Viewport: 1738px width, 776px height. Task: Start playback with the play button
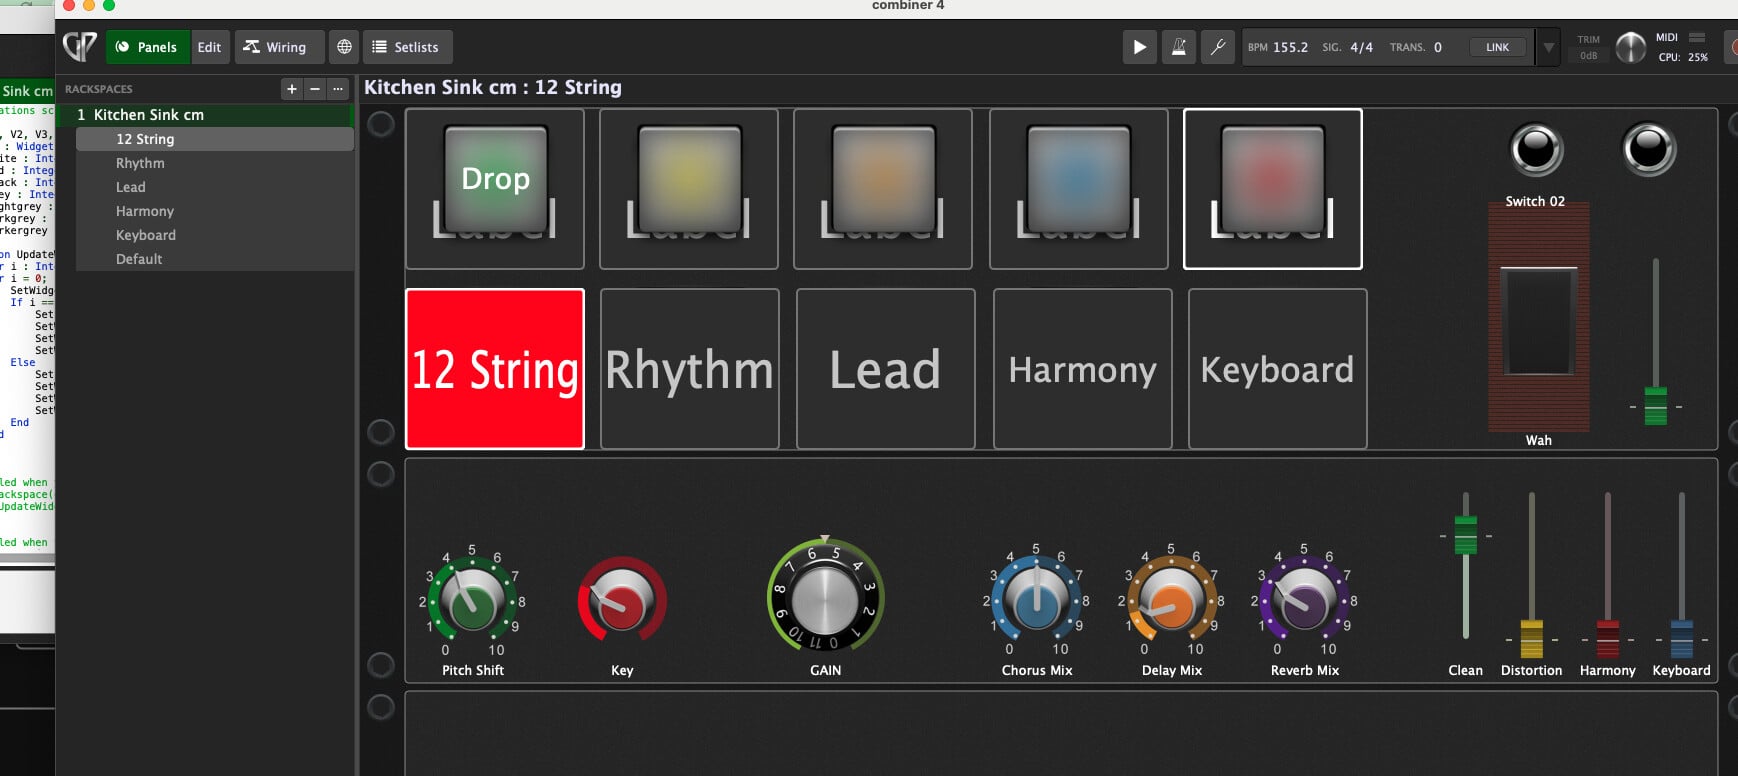(x=1139, y=47)
